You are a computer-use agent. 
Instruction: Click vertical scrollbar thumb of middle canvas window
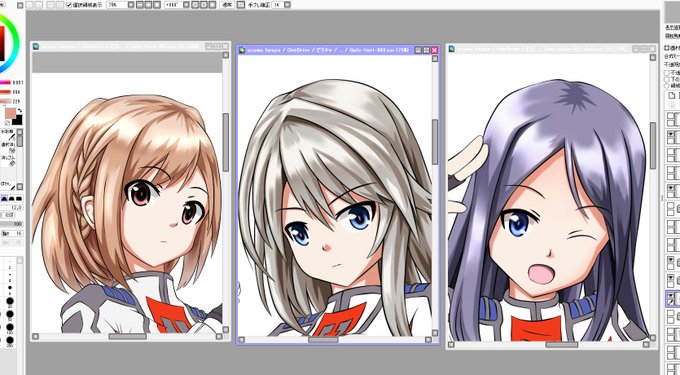pos(435,142)
